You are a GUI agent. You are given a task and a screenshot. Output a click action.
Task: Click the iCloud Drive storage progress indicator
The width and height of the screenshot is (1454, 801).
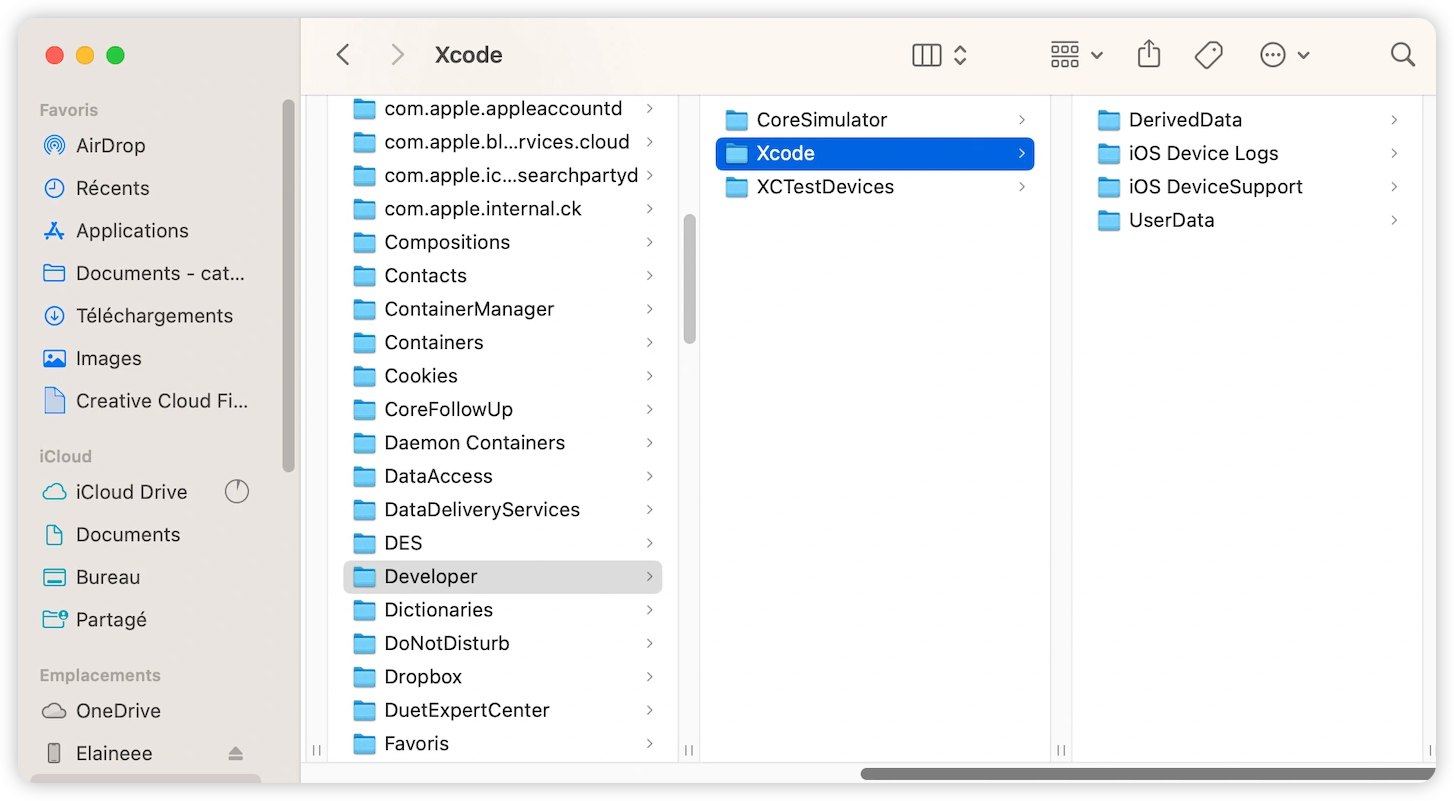(237, 491)
